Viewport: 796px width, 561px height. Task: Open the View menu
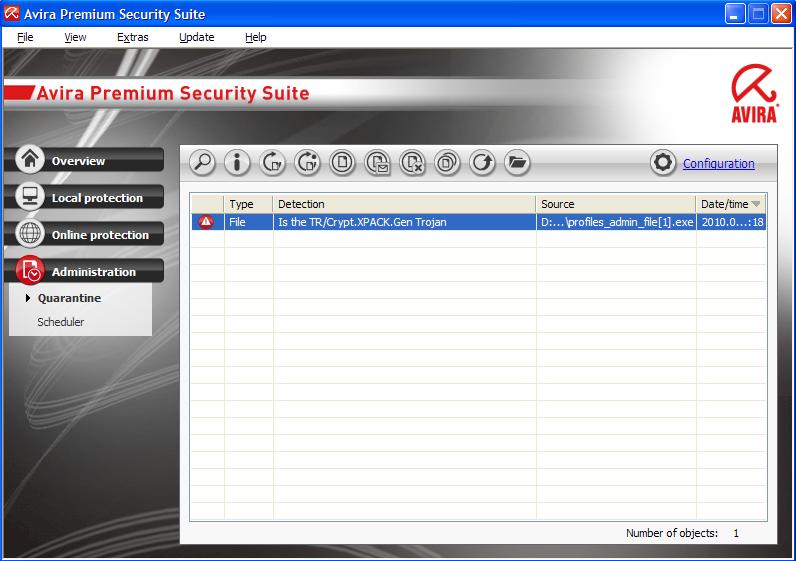(x=75, y=37)
